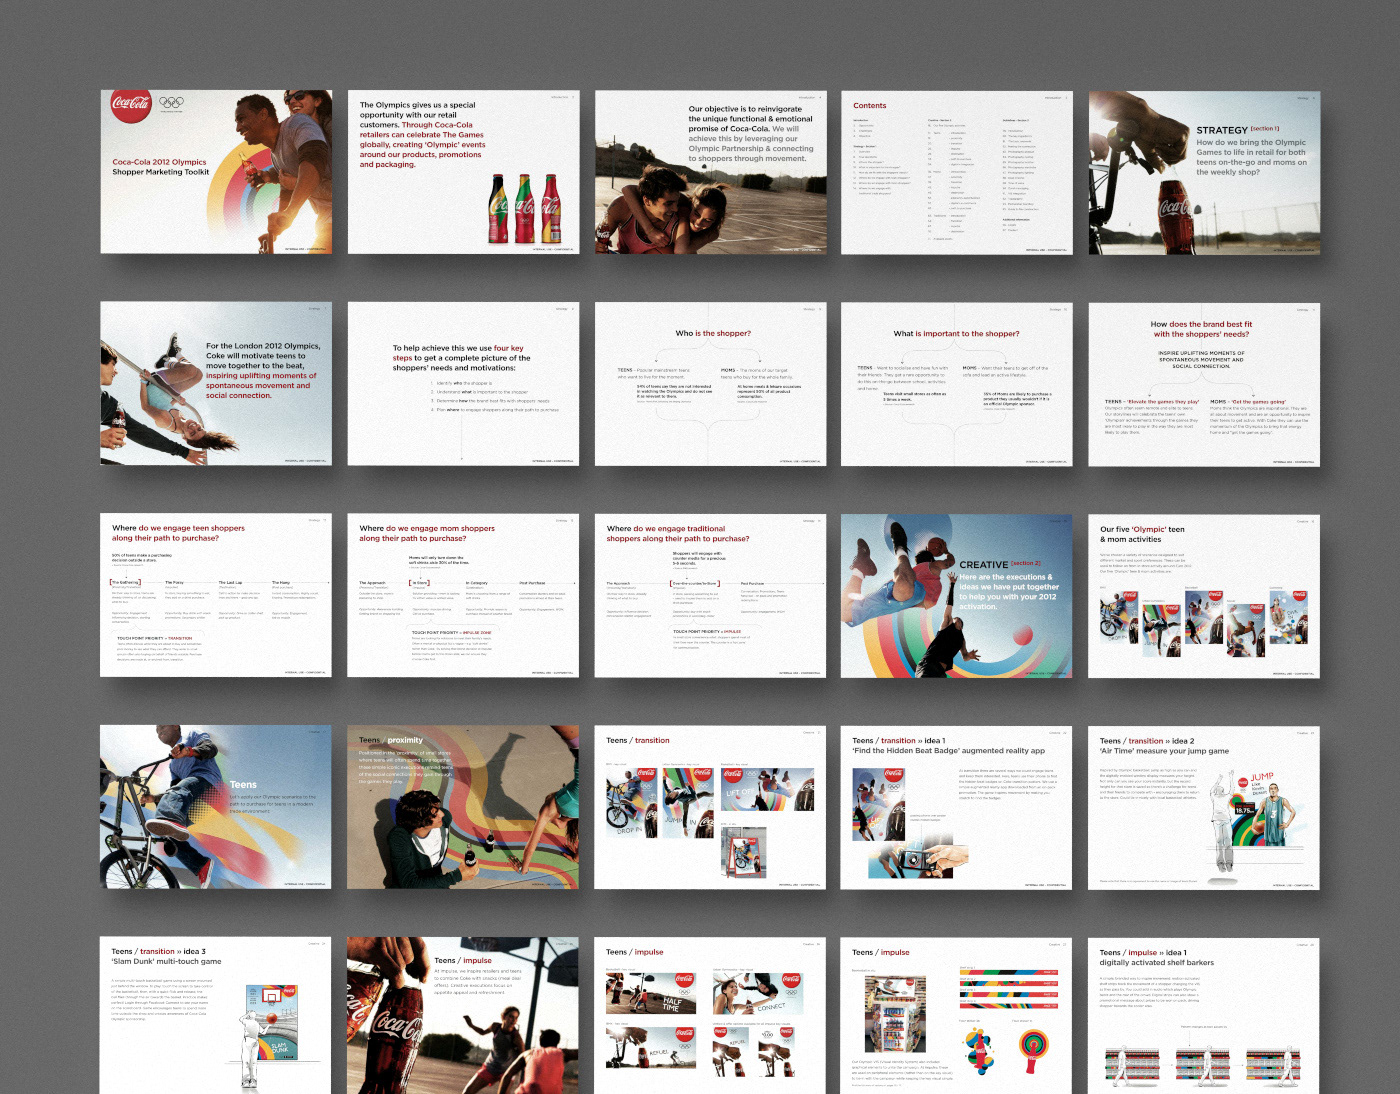The image size is (1400, 1094).
Task: Open the Coca-Cola 2012 Olympics Toolkit cover slide
Action: (x=216, y=172)
